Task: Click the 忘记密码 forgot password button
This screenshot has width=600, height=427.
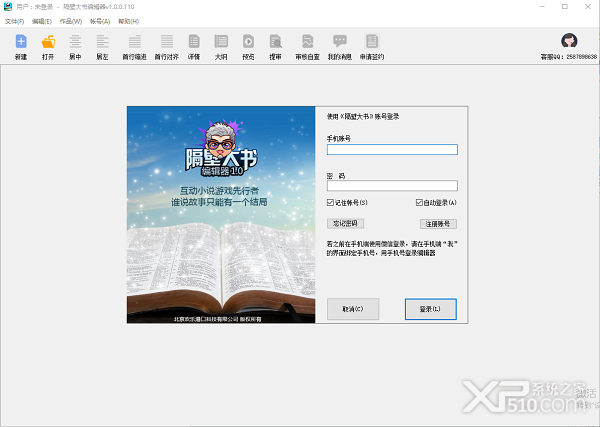Action: pos(346,223)
